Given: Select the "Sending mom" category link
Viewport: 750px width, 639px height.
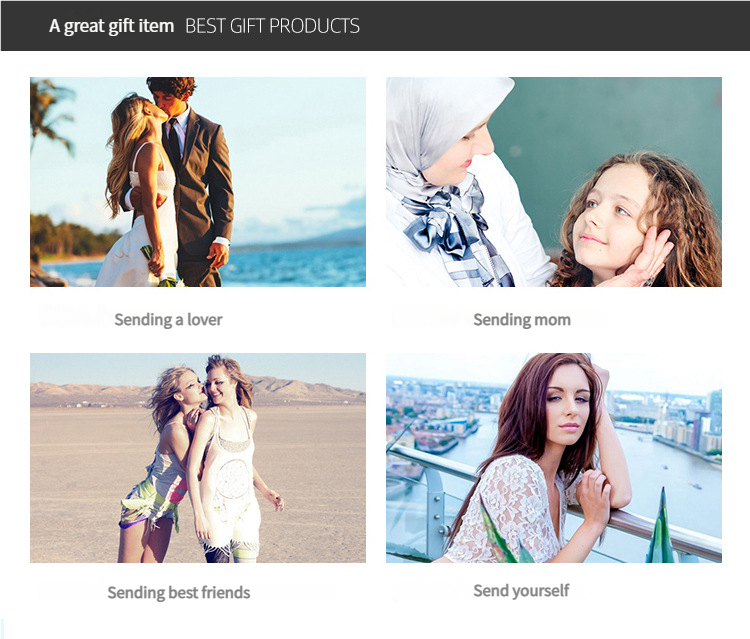Looking at the screenshot, I should pyautogui.click(x=522, y=320).
